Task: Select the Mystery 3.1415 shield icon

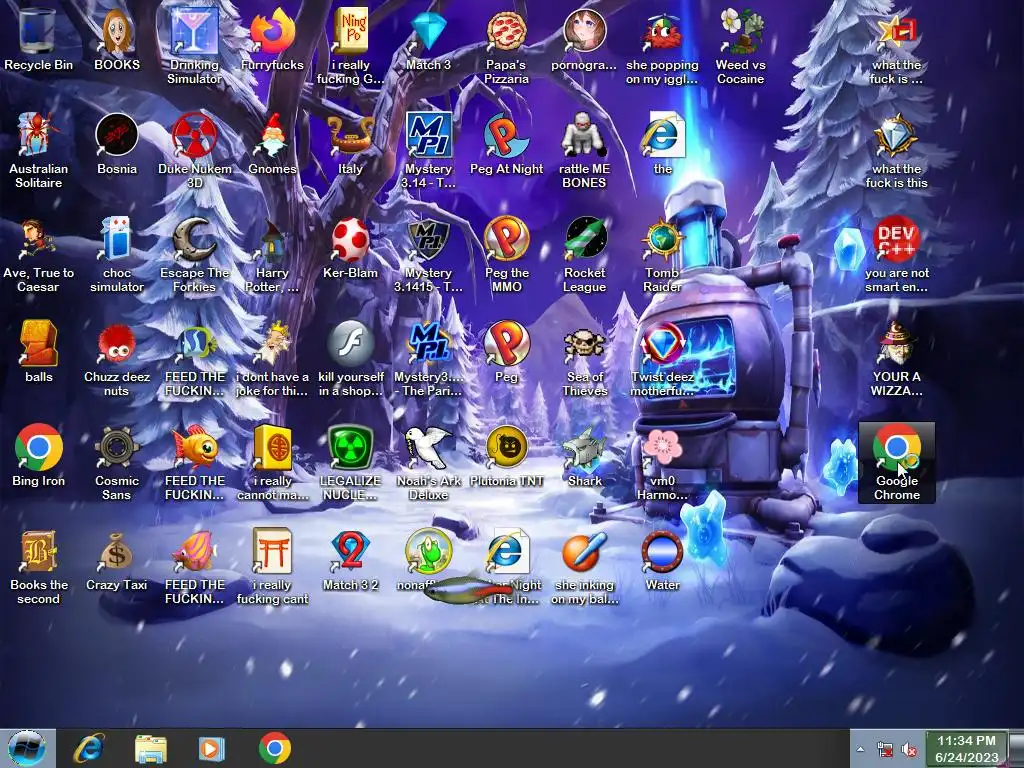Action: click(428, 255)
